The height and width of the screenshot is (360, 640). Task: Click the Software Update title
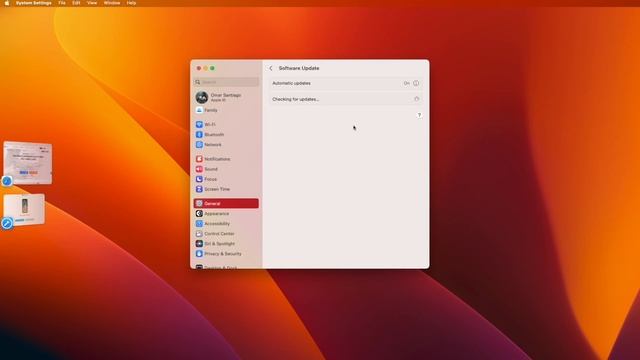pyautogui.click(x=299, y=68)
